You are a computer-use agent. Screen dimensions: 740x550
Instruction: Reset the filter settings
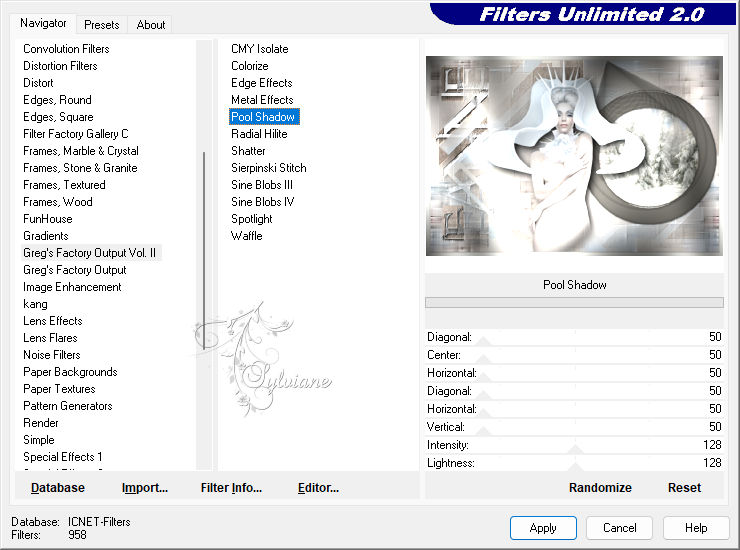click(684, 487)
